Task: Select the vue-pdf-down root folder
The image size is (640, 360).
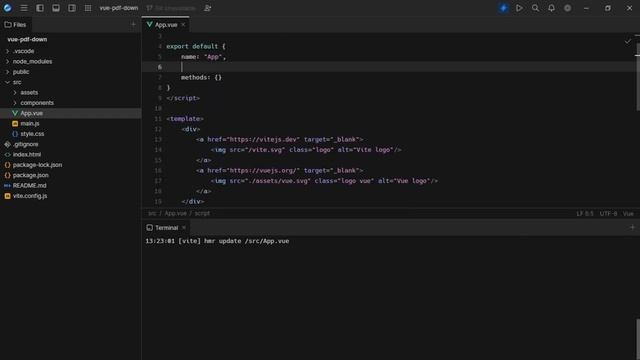Action: pos(27,40)
